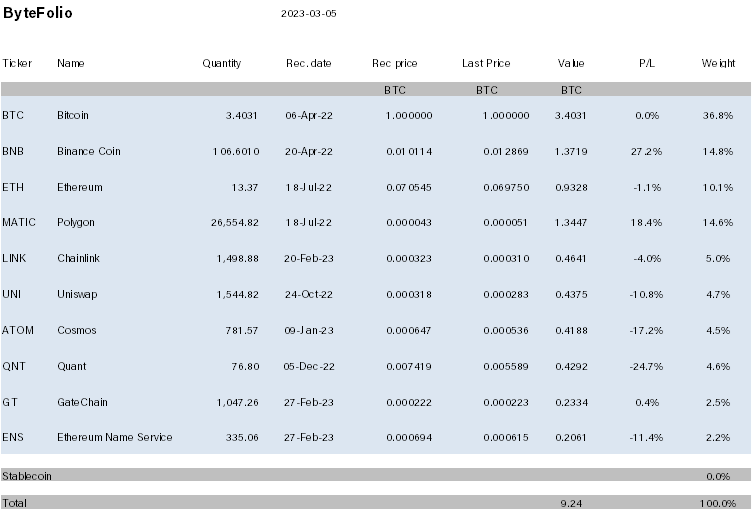The height and width of the screenshot is (510, 752).
Task: Select Uniswap's P/L value -10.8%
Action: (646, 295)
